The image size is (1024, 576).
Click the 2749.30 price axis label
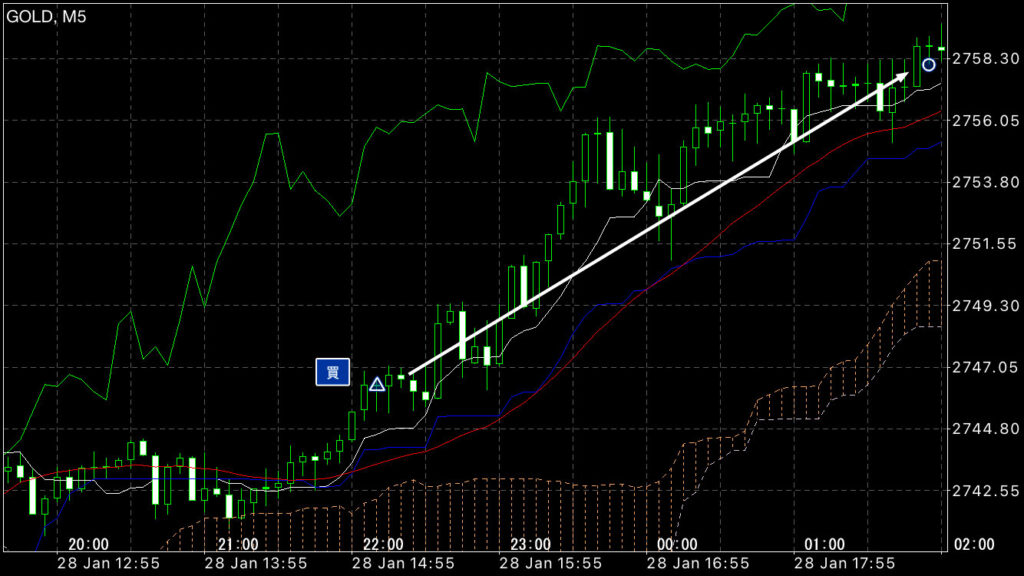tap(986, 306)
